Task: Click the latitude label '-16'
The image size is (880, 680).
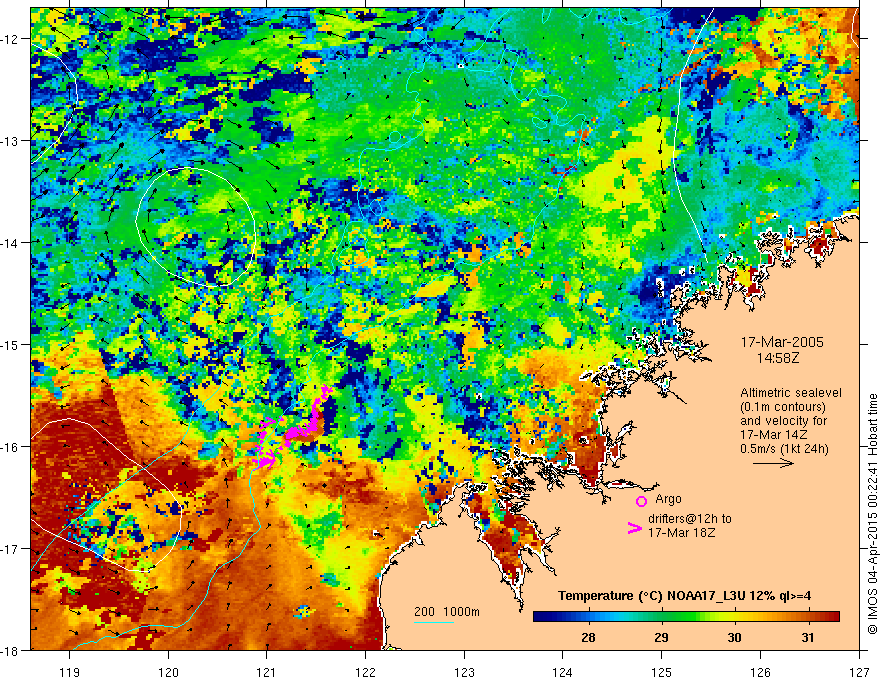Action: (11, 447)
